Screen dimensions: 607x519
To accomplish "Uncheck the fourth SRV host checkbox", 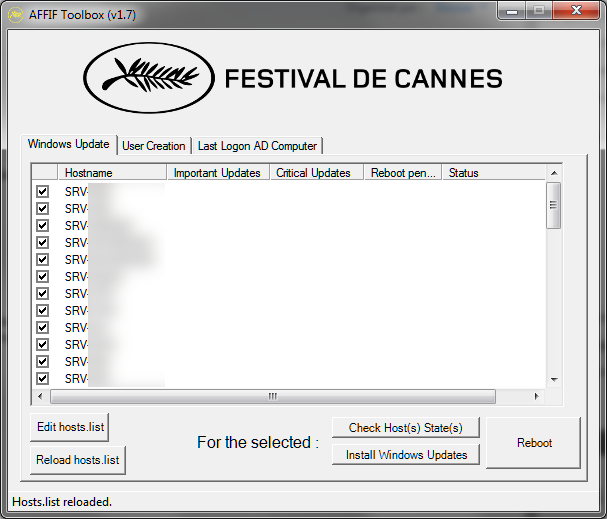I will (43, 243).
